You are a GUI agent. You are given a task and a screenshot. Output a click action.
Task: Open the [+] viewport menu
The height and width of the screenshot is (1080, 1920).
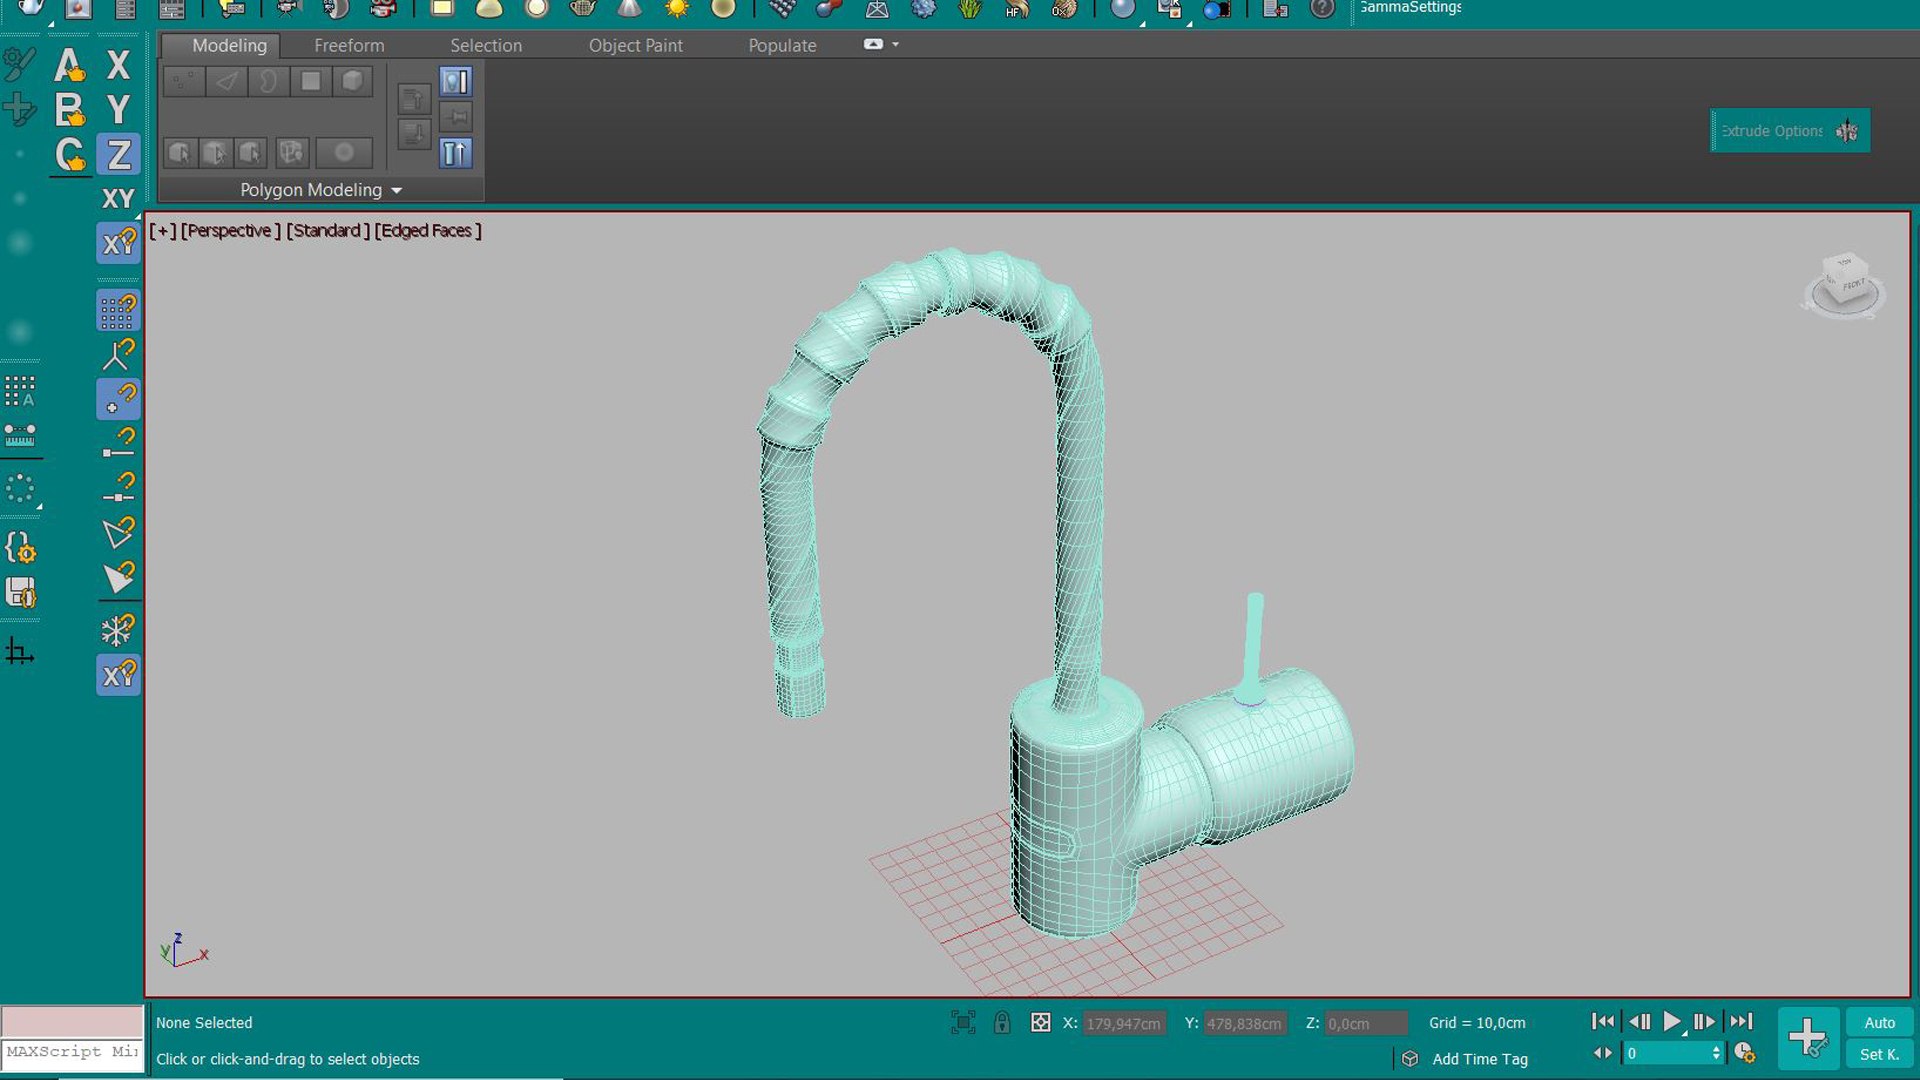(163, 231)
